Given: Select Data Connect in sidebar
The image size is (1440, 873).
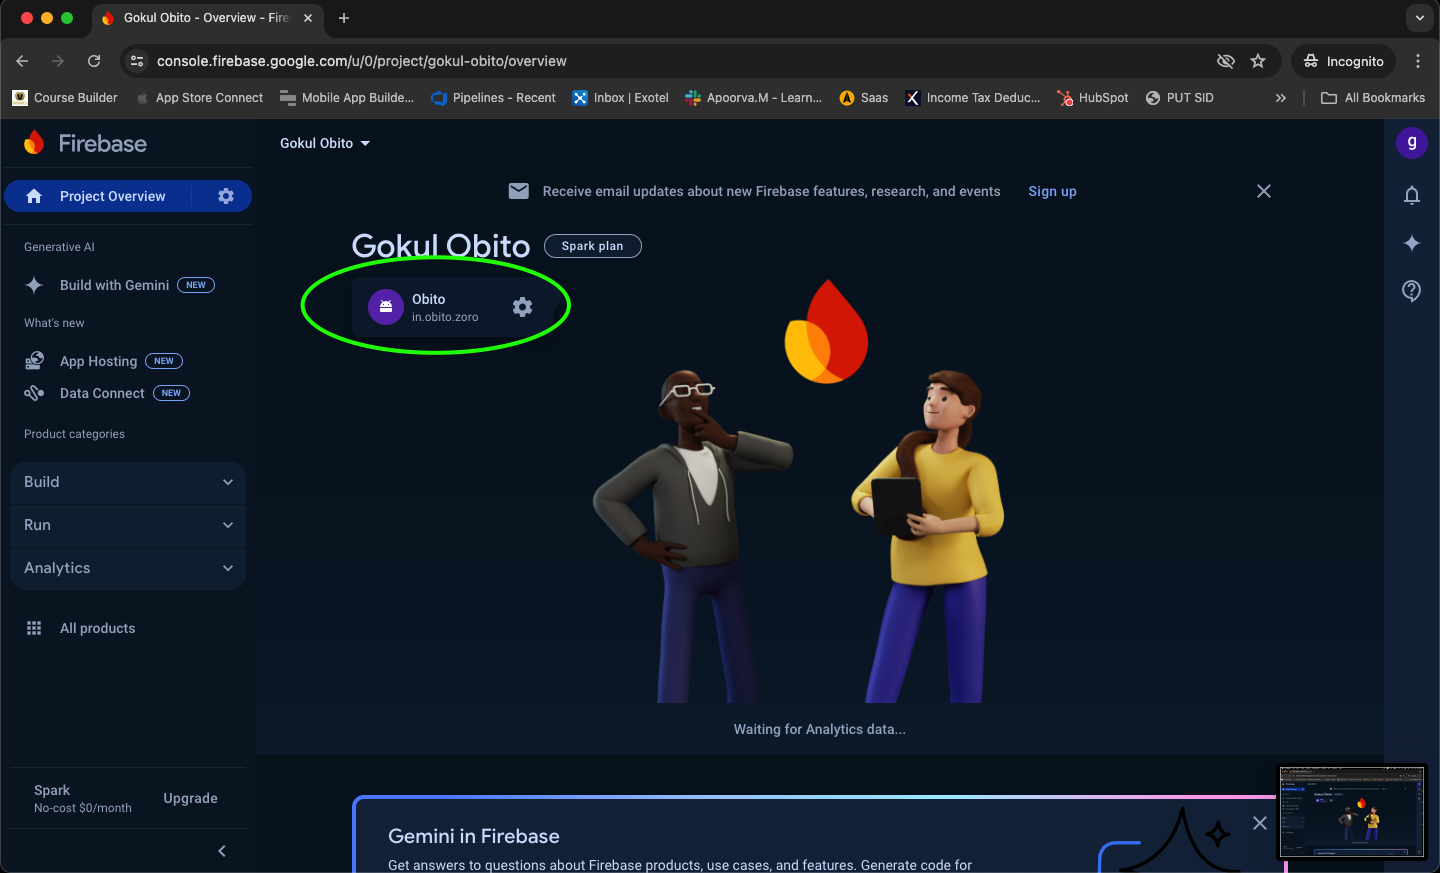Looking at the screenshot, I should 102,393.
